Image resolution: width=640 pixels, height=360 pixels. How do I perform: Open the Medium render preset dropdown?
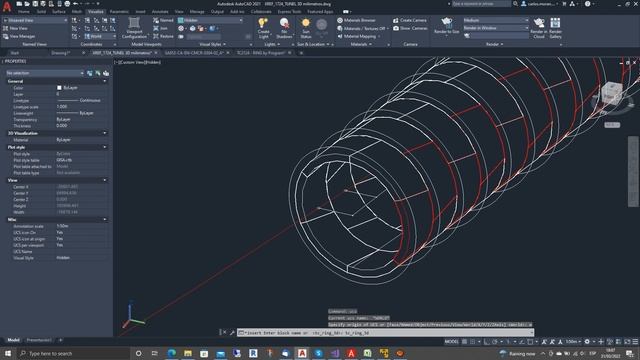(x=496, y=20)
